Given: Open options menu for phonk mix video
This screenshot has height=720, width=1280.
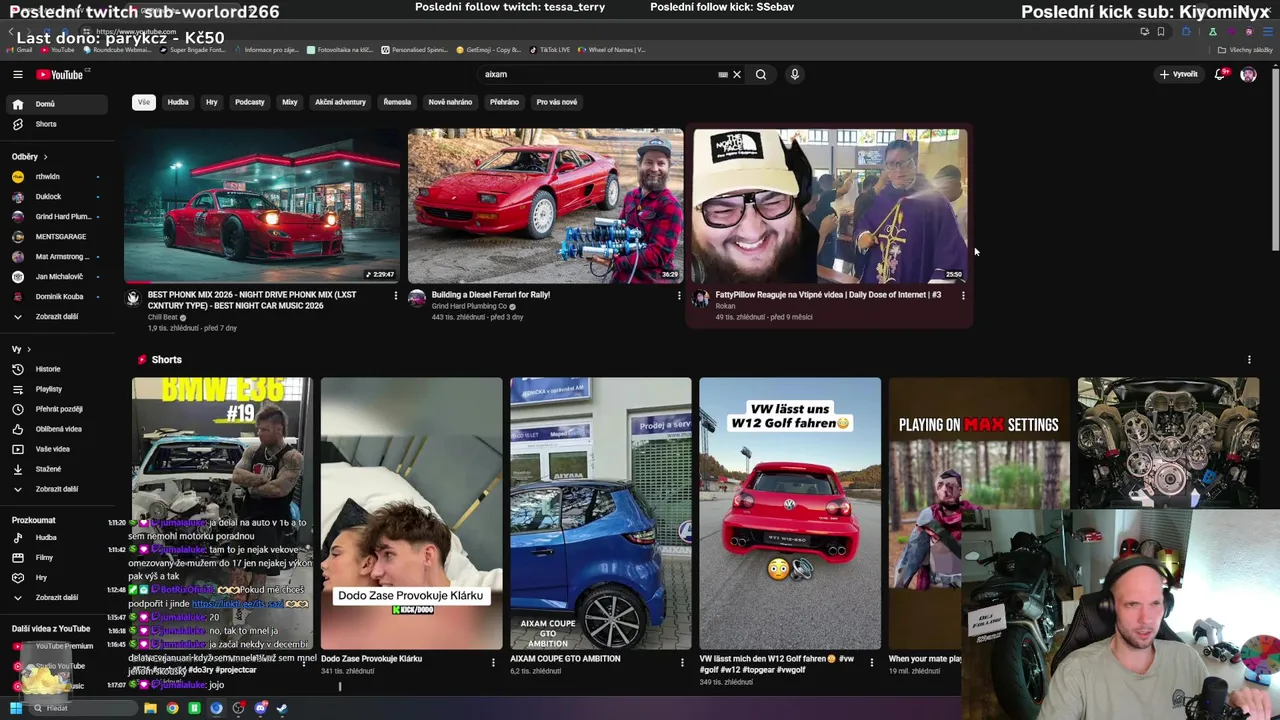Looking at the screenshot, I should click(x=395, y=295).
